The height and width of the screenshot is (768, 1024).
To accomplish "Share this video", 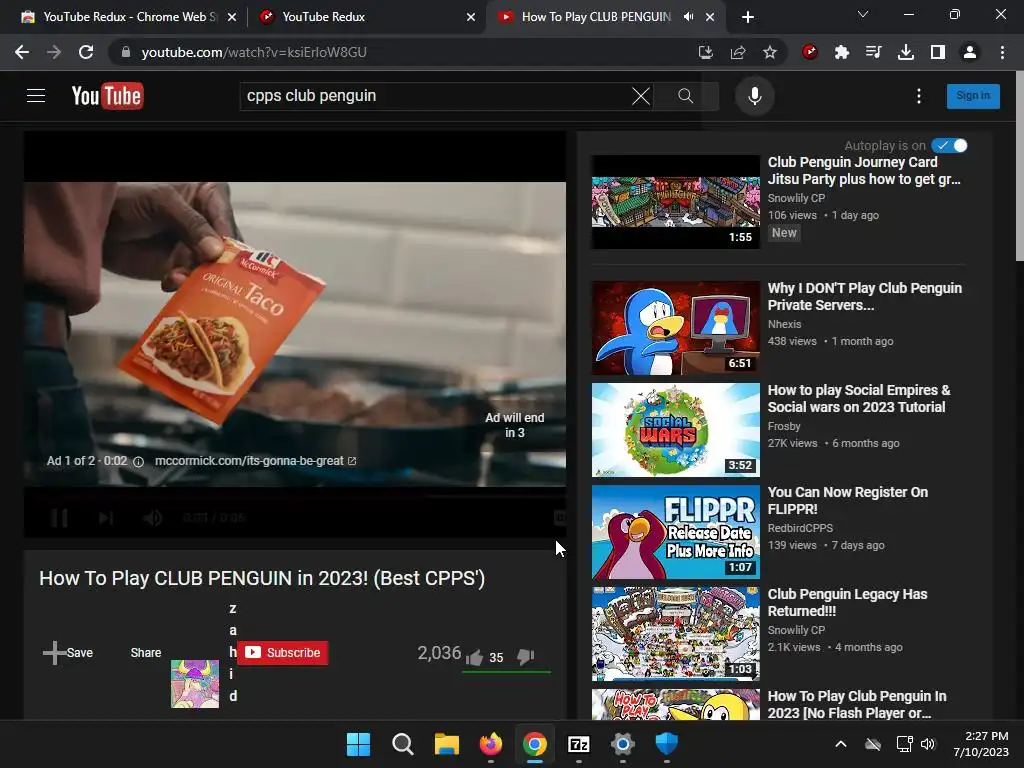I will pyautogui.click(x=146, y=652).
